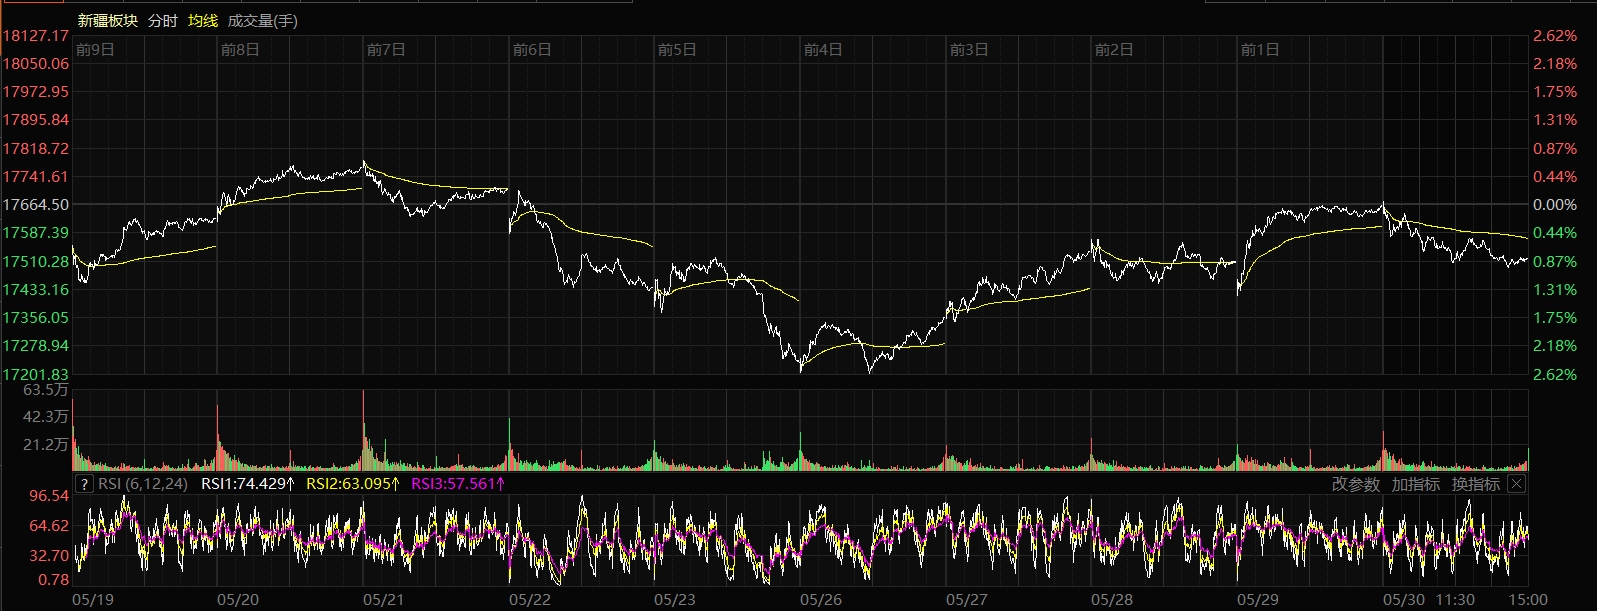This screenshot has height=611, width=1597.
Task: Click the 64.62 RSI axis label
Action: click(49, 525)
